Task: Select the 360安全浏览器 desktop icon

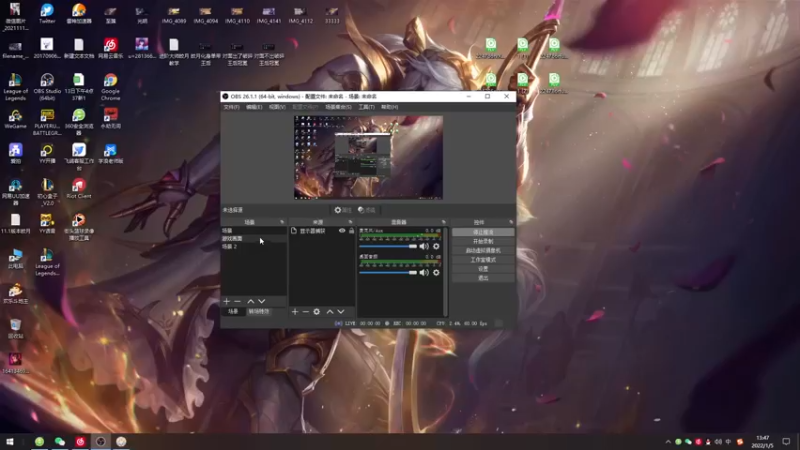Action: [79, 122]
